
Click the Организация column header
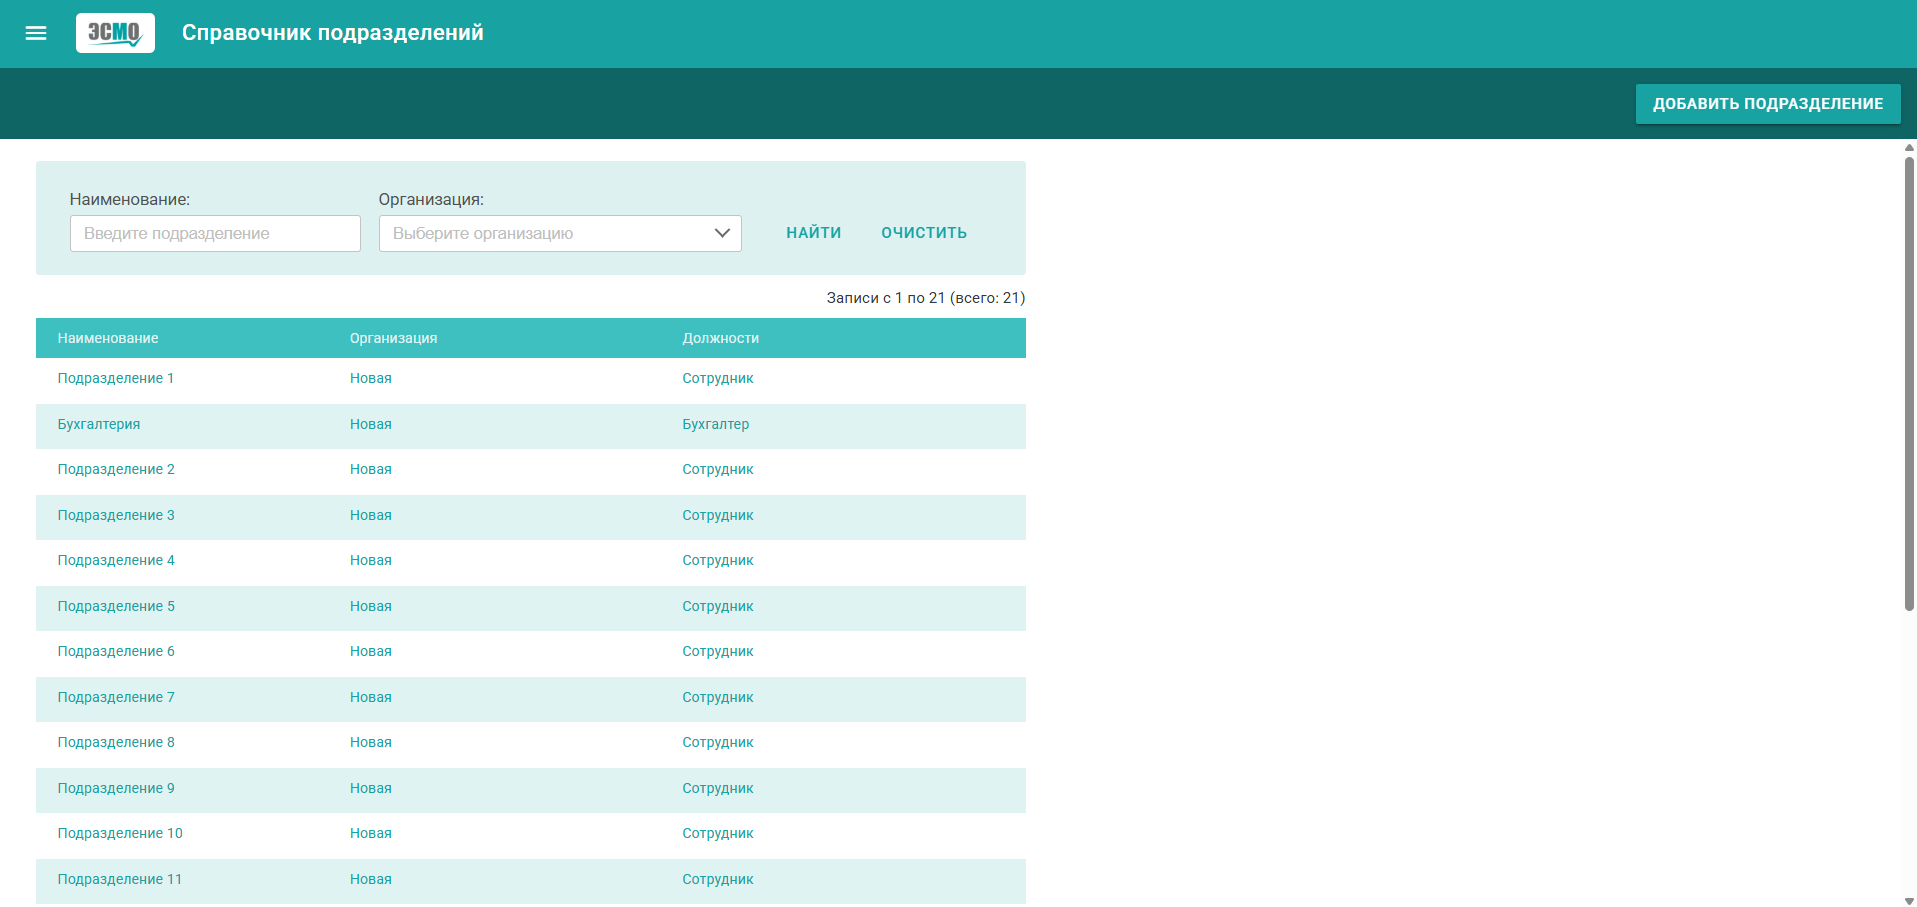[x=393, y=338]
